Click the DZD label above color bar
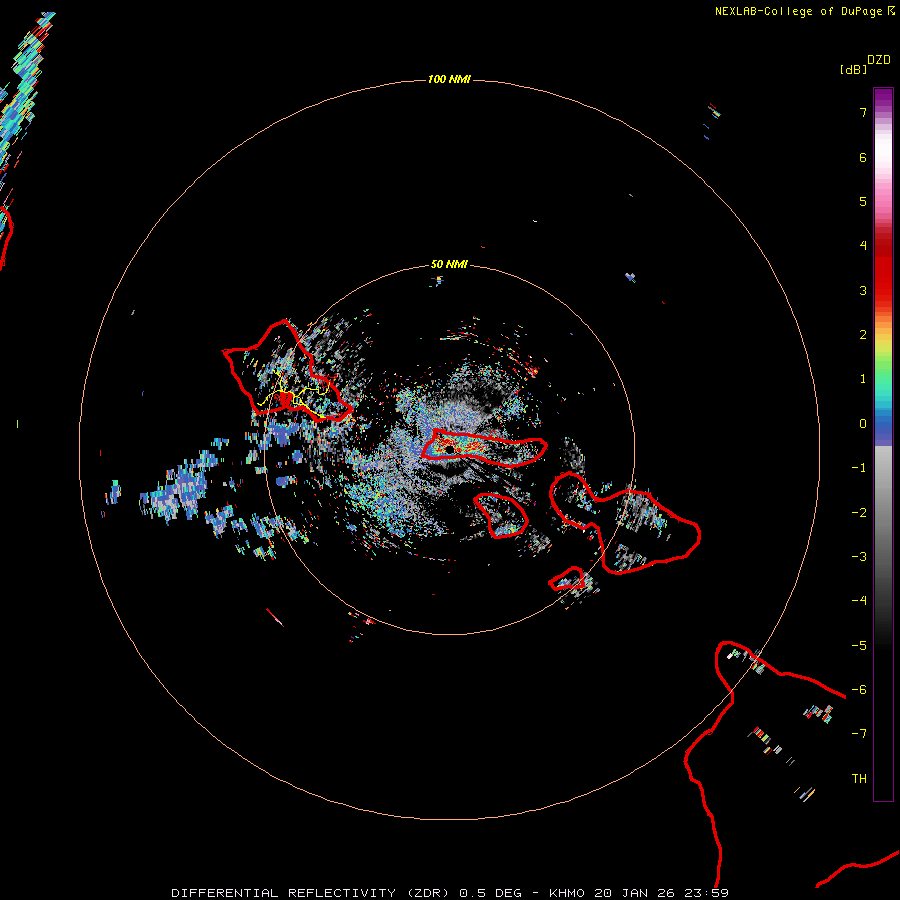The image size is (900, 900). coord(879,60)
